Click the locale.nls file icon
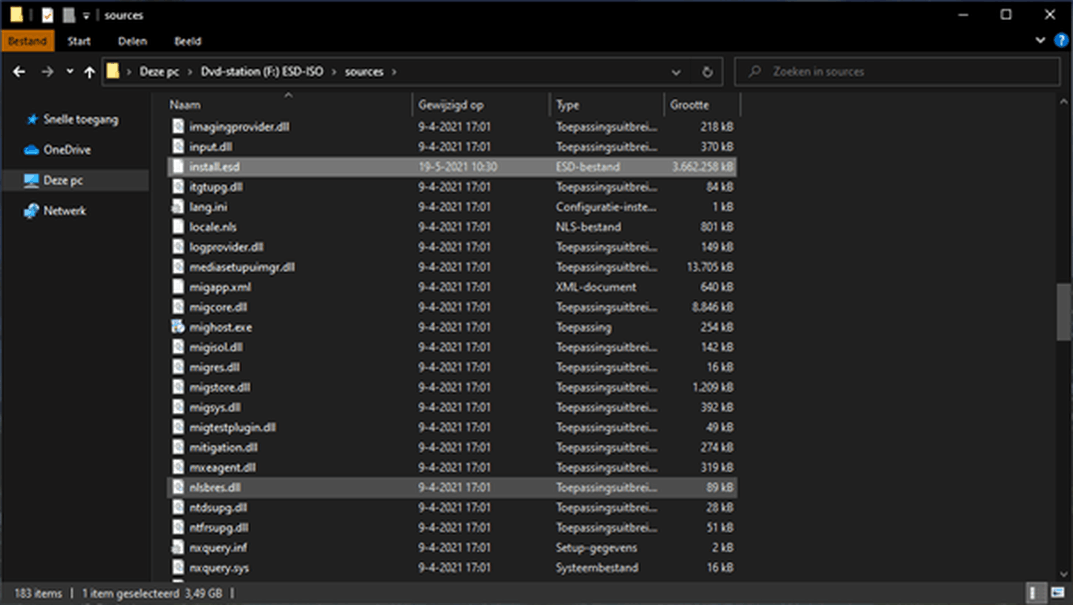Image resolution: width=1073 pixels, height=605 pixels. click(x=178, y=227)
